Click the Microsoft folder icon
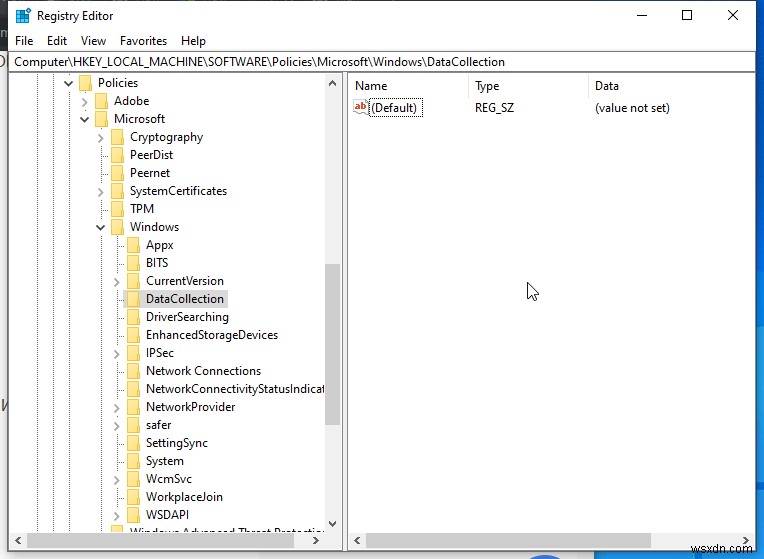 tap(101, 119)
